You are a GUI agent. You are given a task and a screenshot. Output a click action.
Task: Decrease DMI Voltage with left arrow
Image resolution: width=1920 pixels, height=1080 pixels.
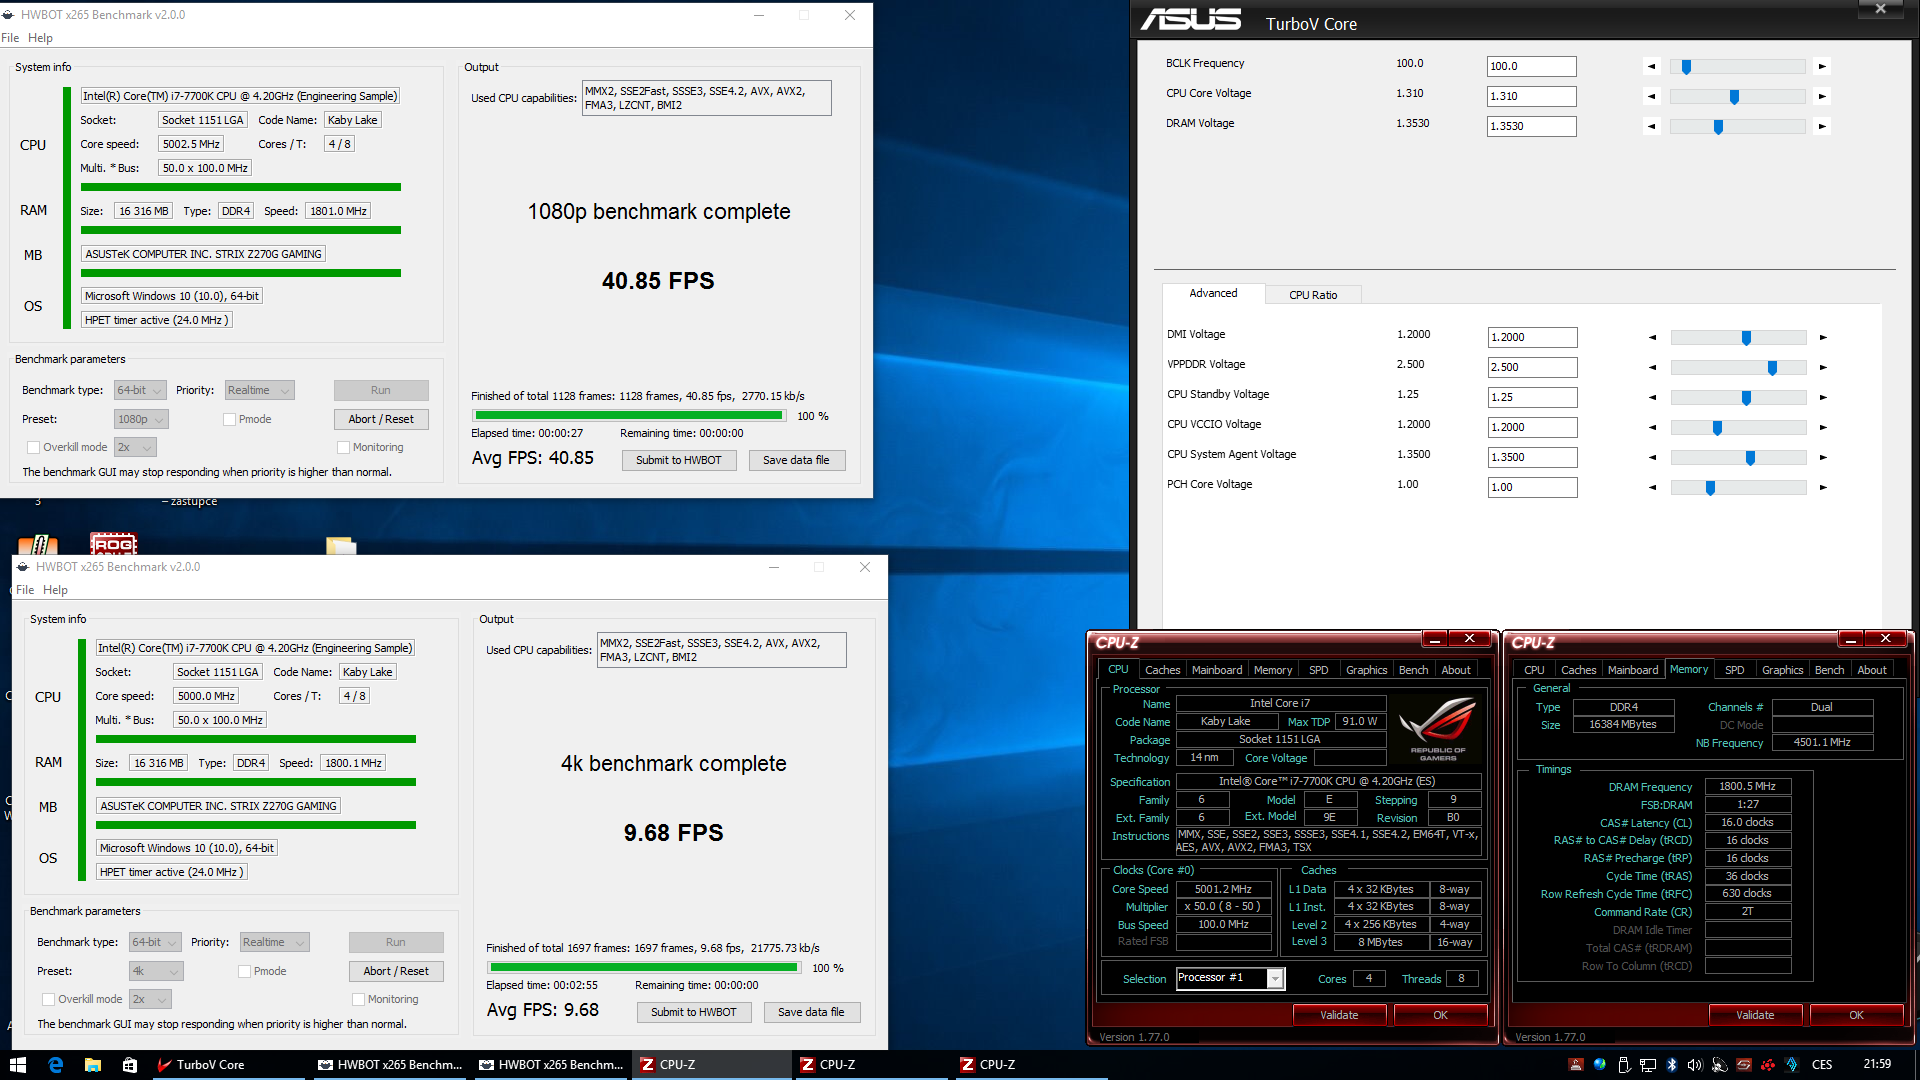point(1653,338)
